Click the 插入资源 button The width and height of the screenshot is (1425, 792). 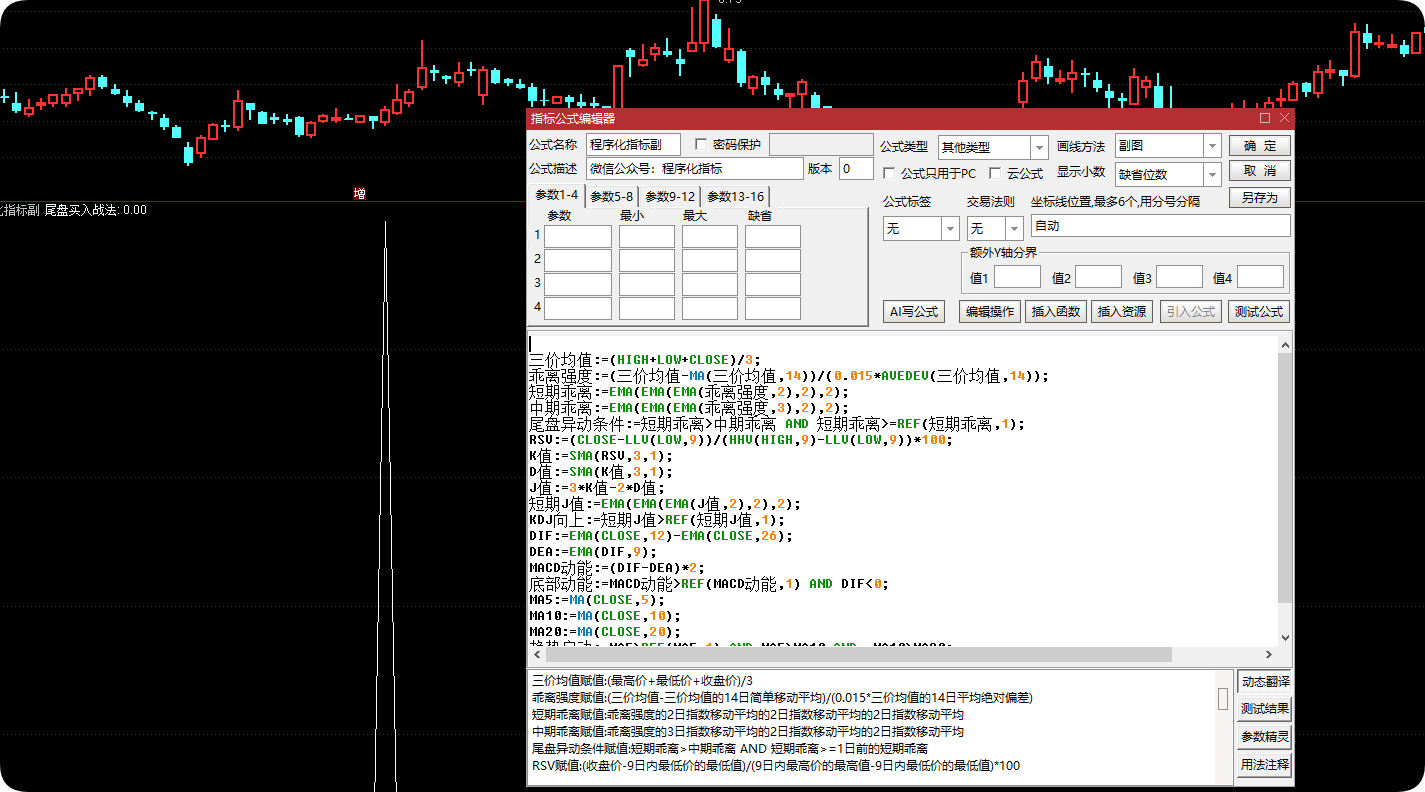pyautogui.click(x=1122, y=312)
